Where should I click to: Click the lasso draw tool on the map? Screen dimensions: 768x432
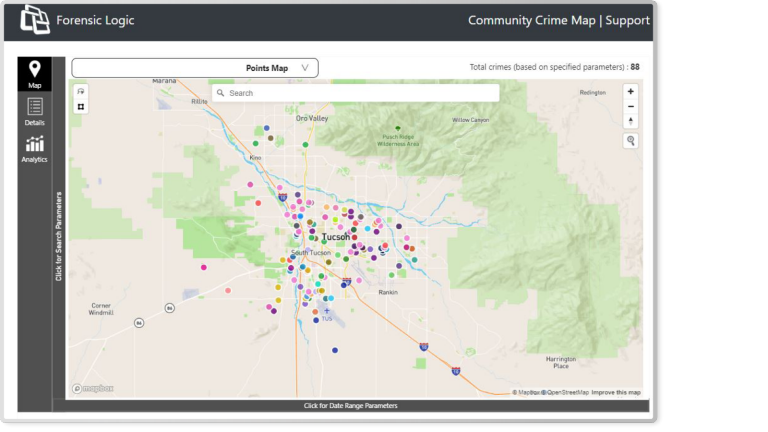click(81, 91)
